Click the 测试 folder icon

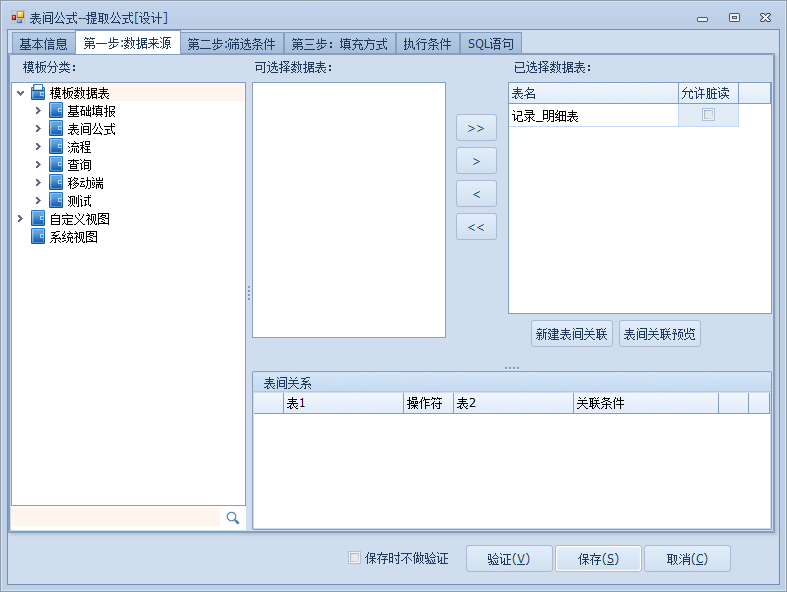56,201
